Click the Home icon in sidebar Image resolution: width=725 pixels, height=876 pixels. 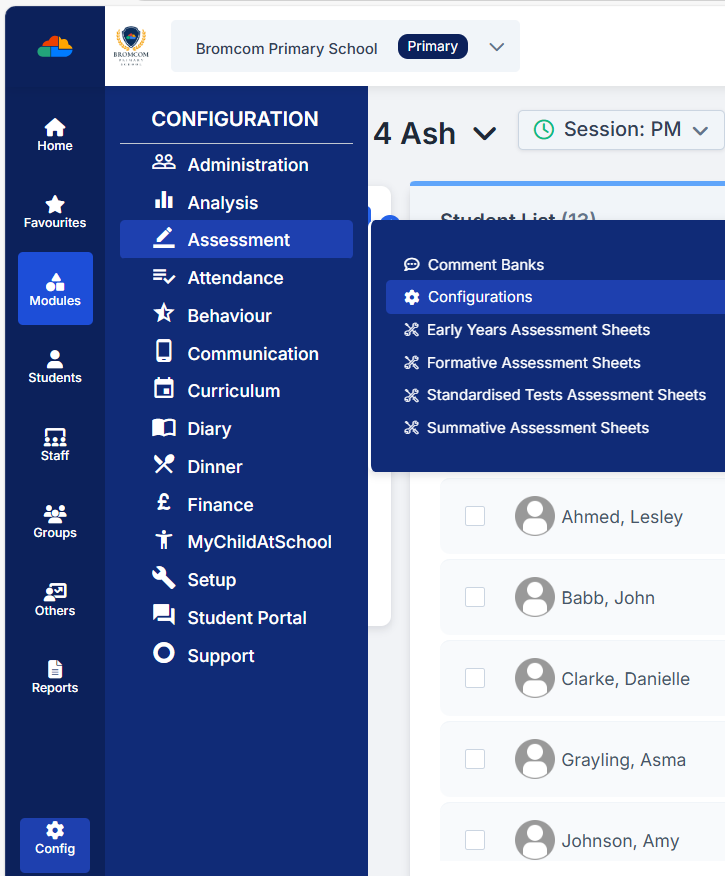pyautogui.click(x=55, y=128)
